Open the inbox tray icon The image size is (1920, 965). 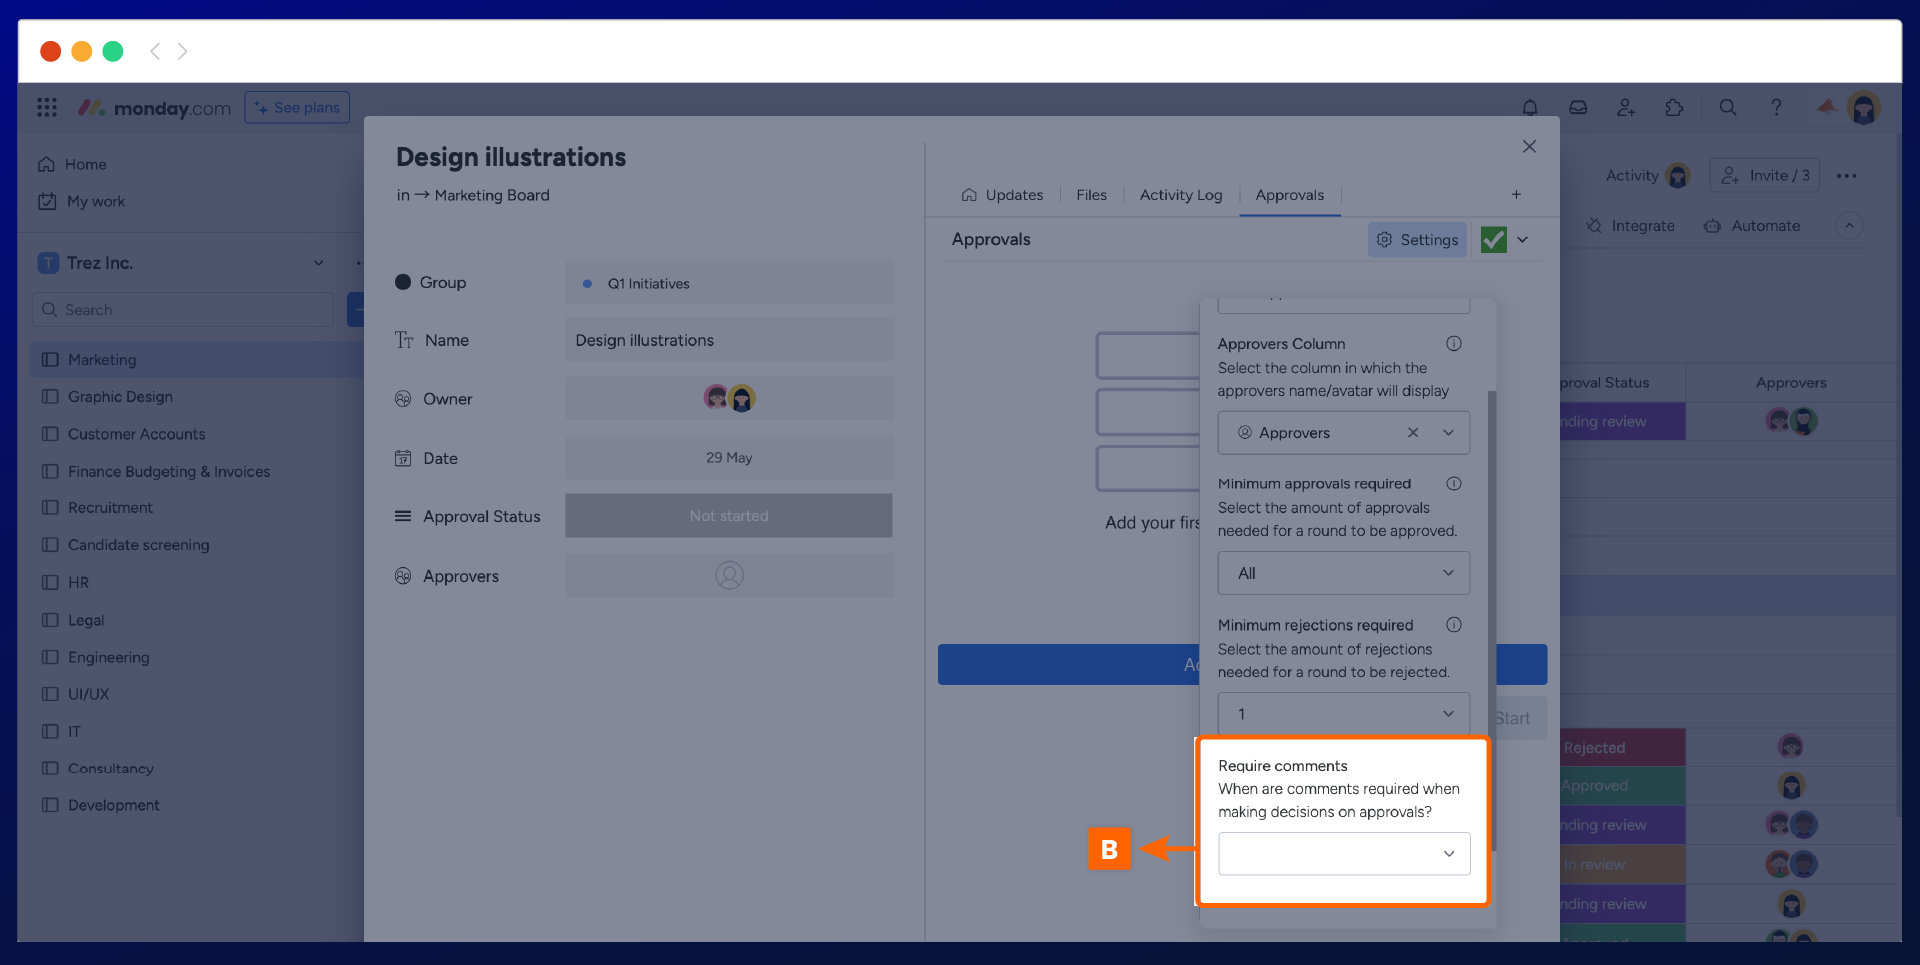coord(1578,108)
